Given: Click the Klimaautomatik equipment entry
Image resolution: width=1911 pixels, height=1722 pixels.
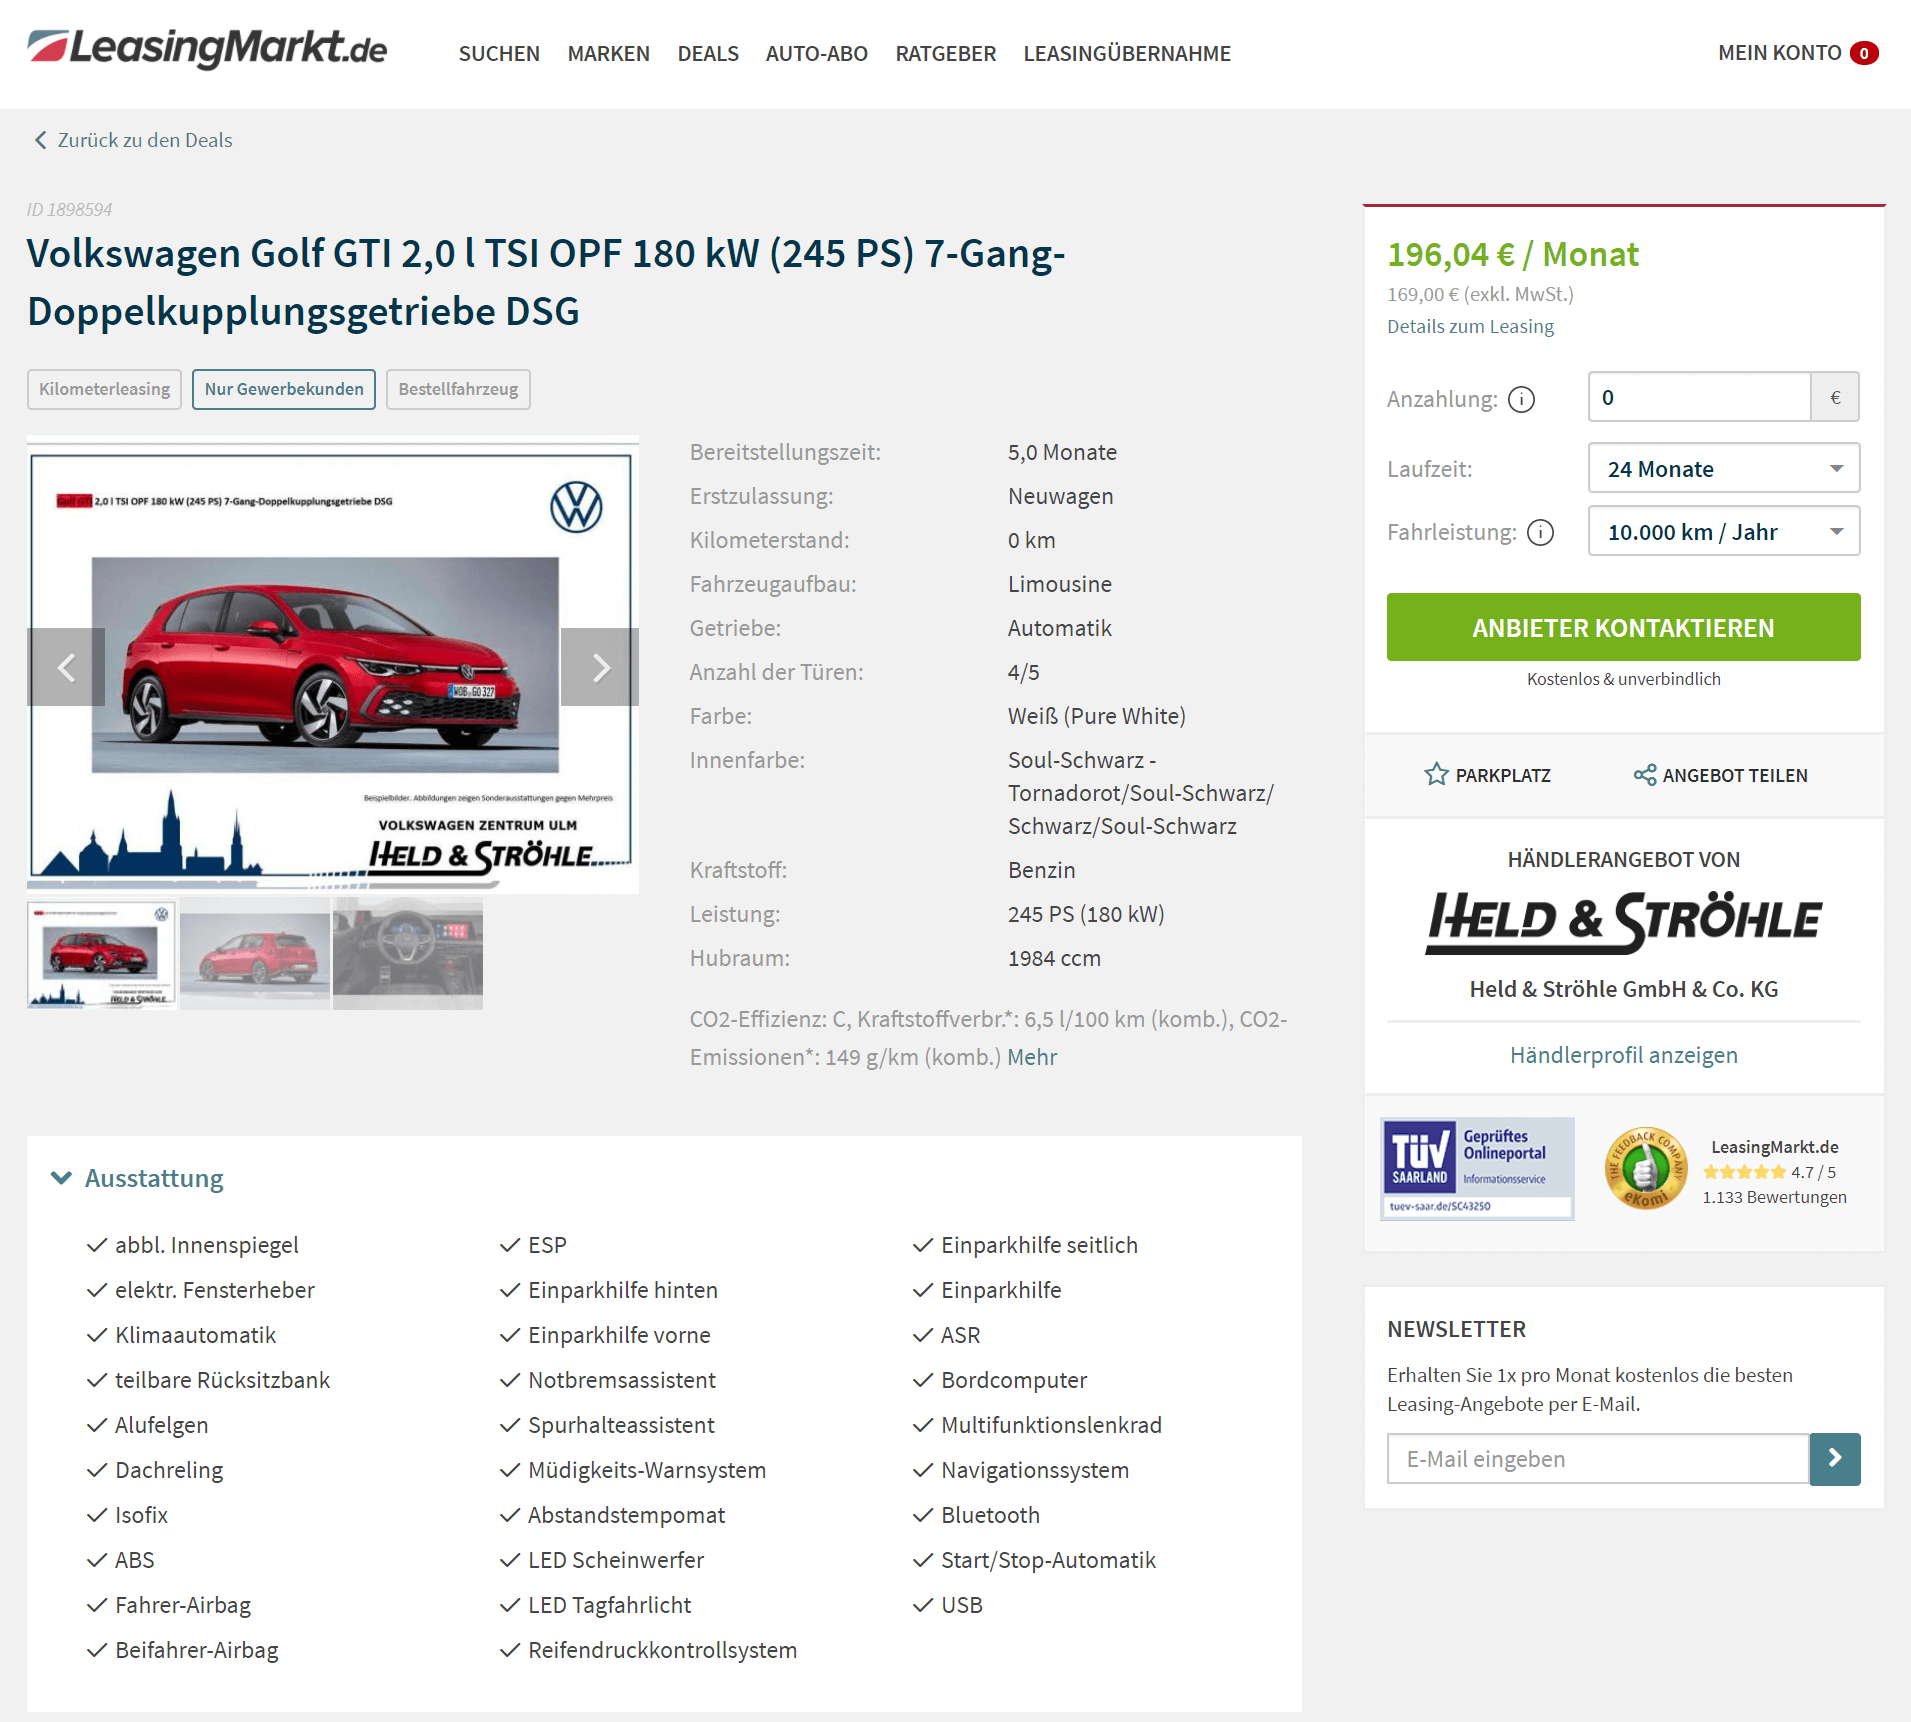Looking at the screenshot, I should (x=195, y=1335).
